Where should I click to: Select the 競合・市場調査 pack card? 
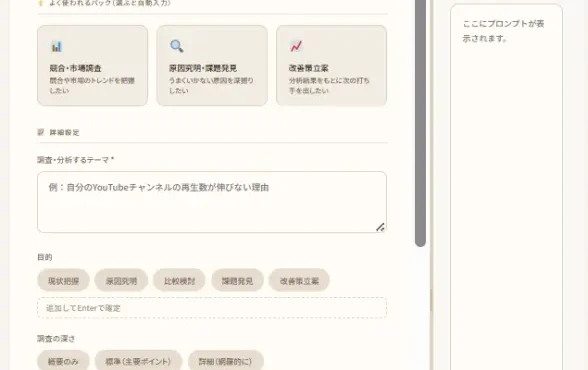[x=93, y=66]
